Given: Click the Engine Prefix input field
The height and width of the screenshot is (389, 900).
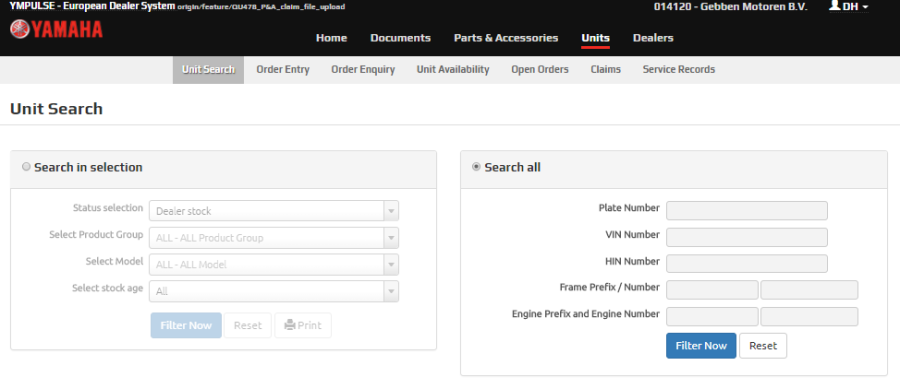Looking at the screenshot, I should pos(712,317).
